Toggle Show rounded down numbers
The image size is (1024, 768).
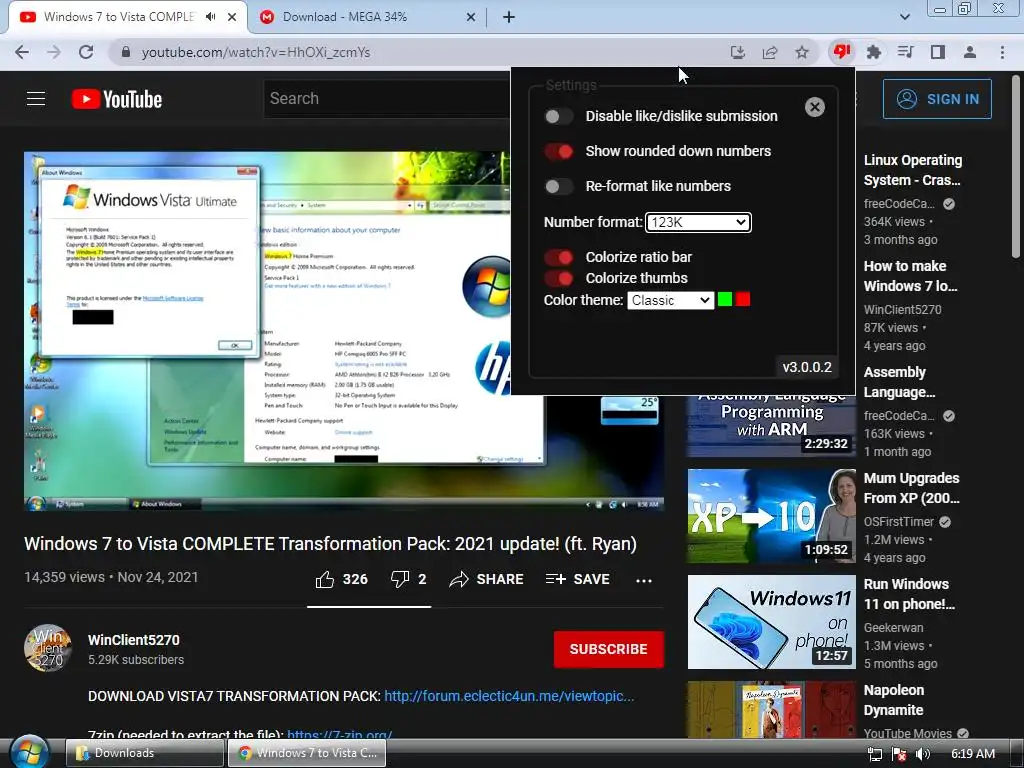(558, 152)
